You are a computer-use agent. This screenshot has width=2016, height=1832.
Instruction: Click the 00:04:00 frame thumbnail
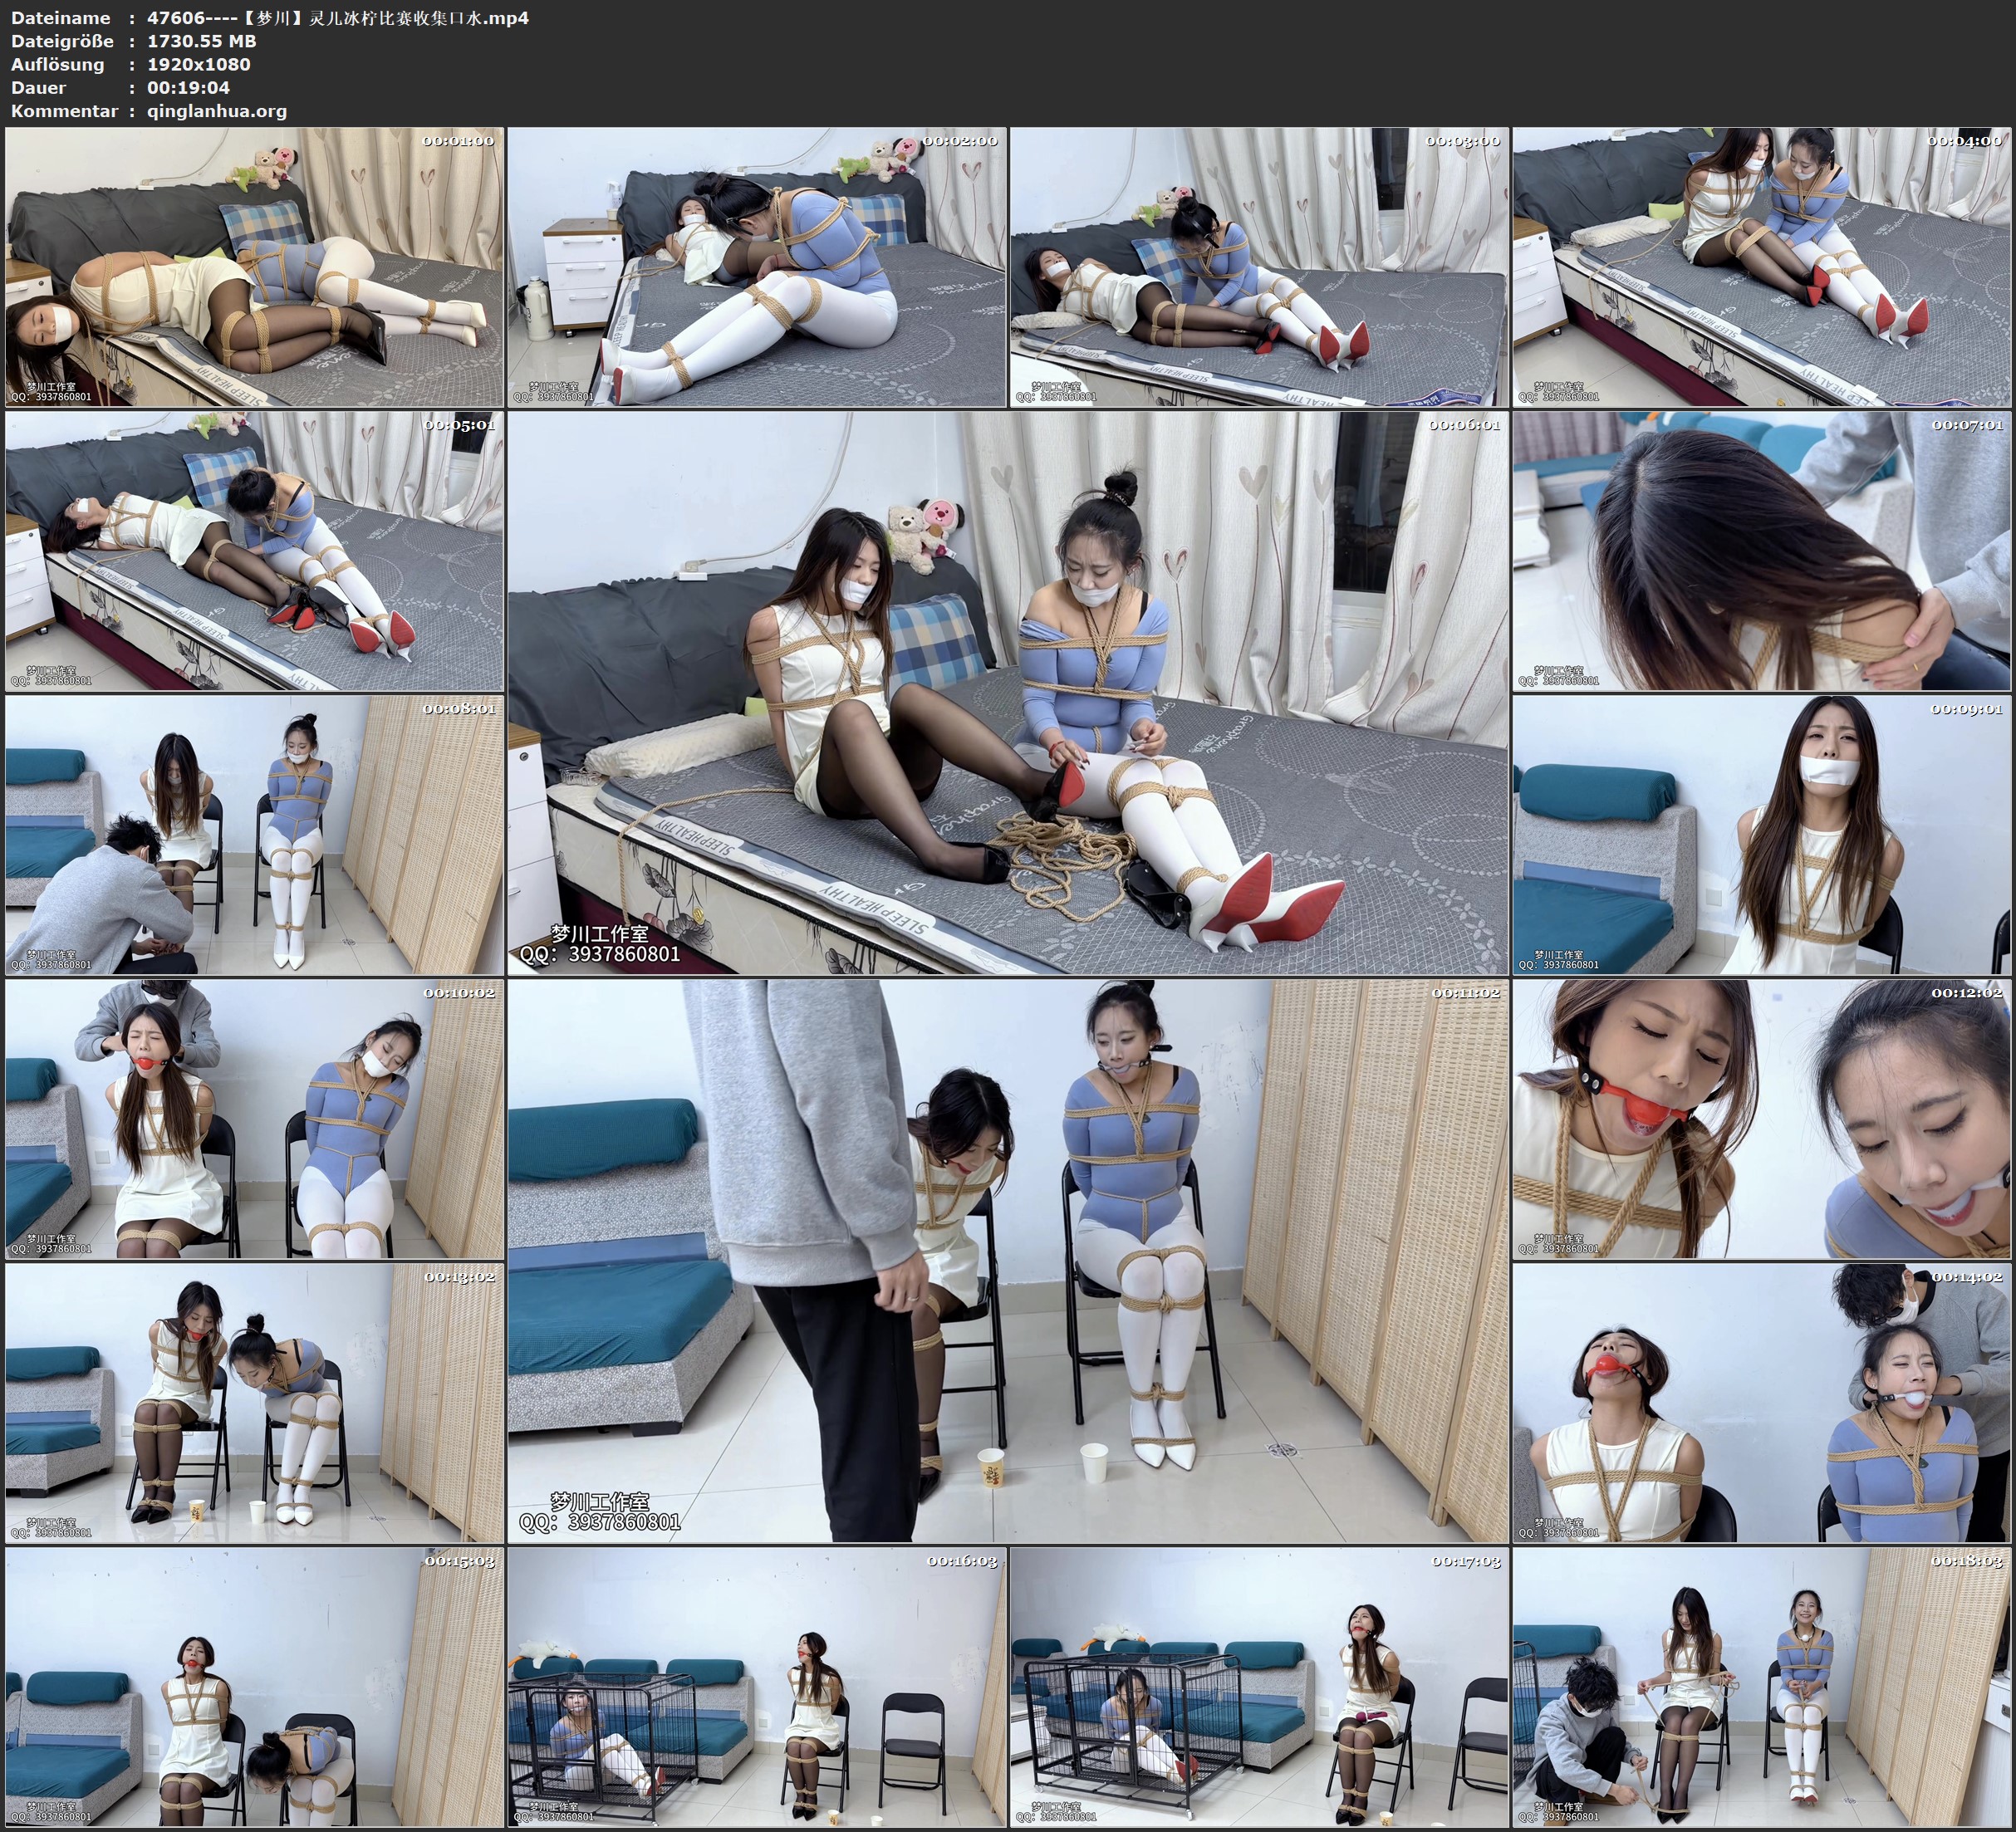point(1762,267)
